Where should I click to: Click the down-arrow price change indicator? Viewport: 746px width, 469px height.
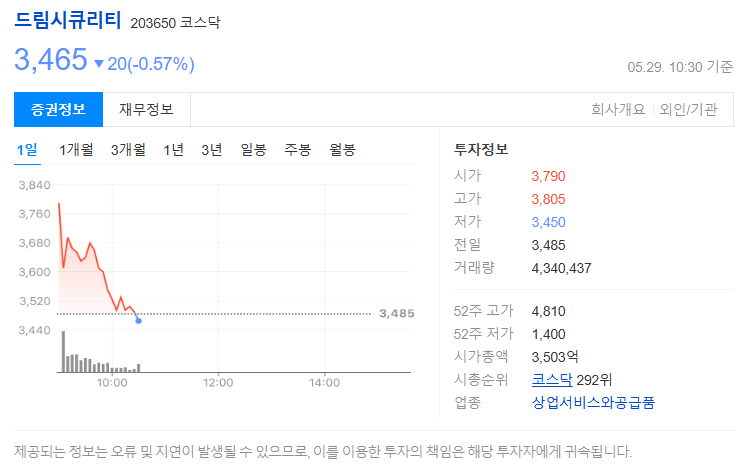tap(99, 64)
